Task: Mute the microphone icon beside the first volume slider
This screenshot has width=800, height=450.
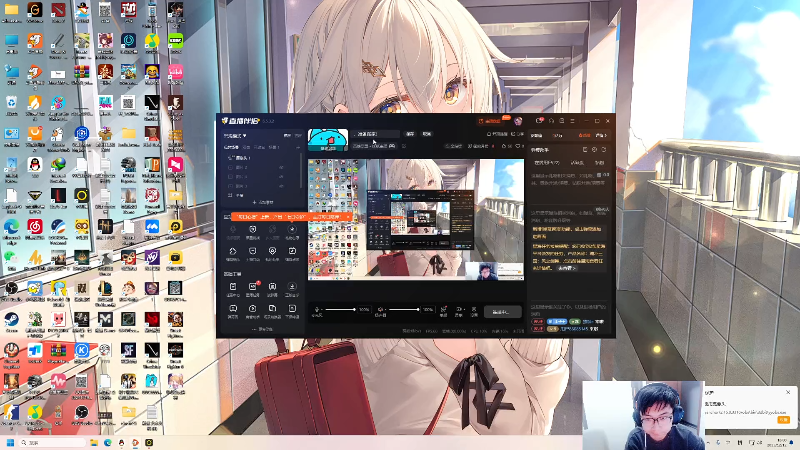Action: [317, 310]
